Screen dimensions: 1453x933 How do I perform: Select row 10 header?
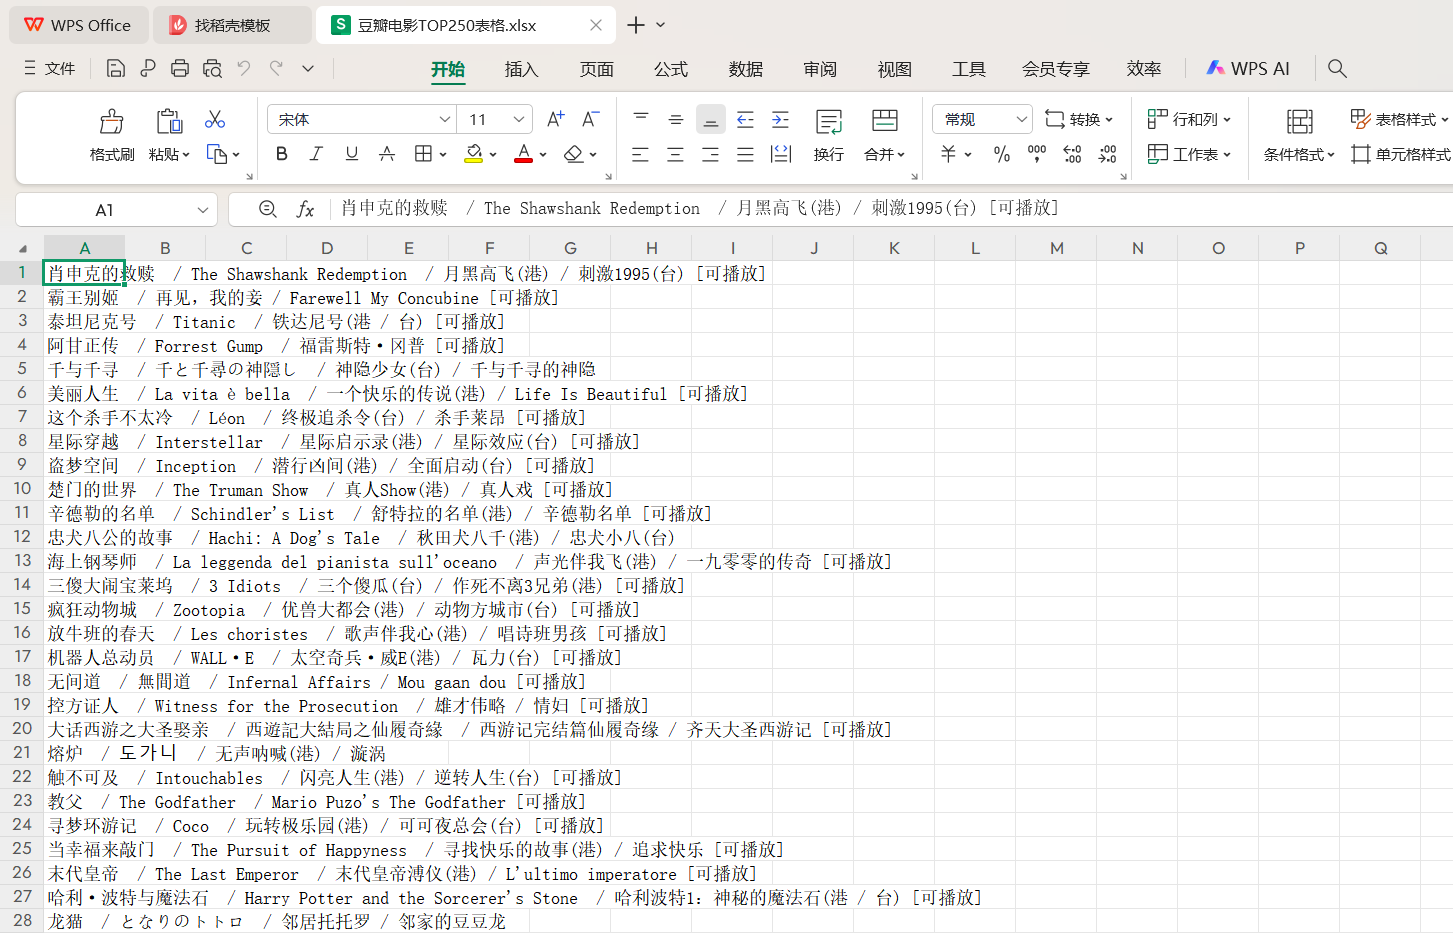(22, 489)
